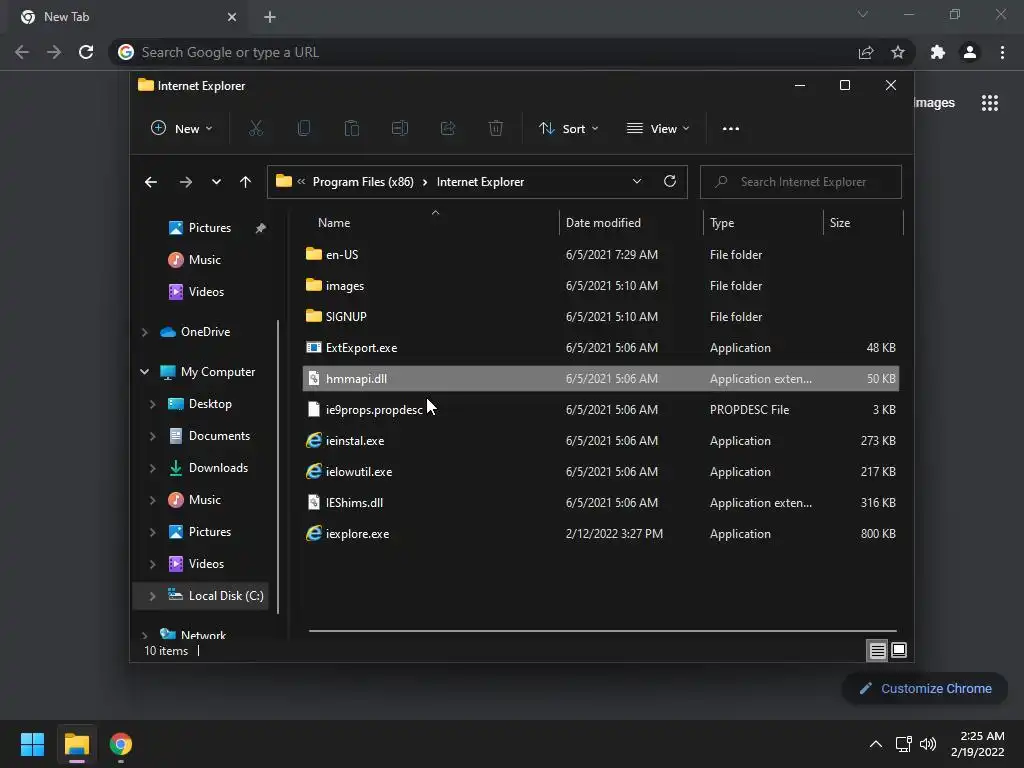Screen dimensions: 1024x768
Task: Open the New item dropdown
Action: click(182, 129)
